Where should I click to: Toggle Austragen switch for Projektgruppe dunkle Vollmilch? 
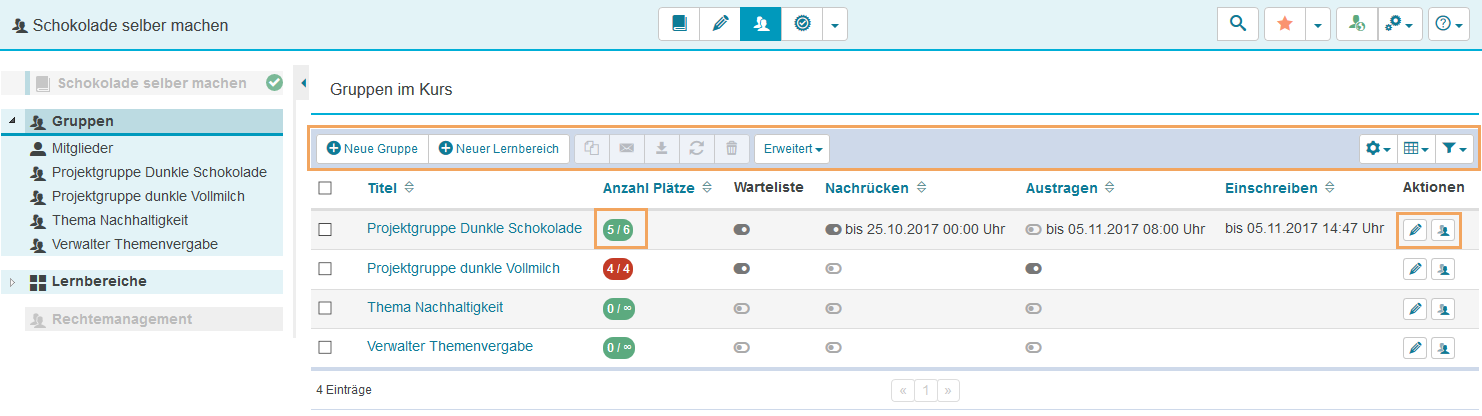[x=1034, y=268]
